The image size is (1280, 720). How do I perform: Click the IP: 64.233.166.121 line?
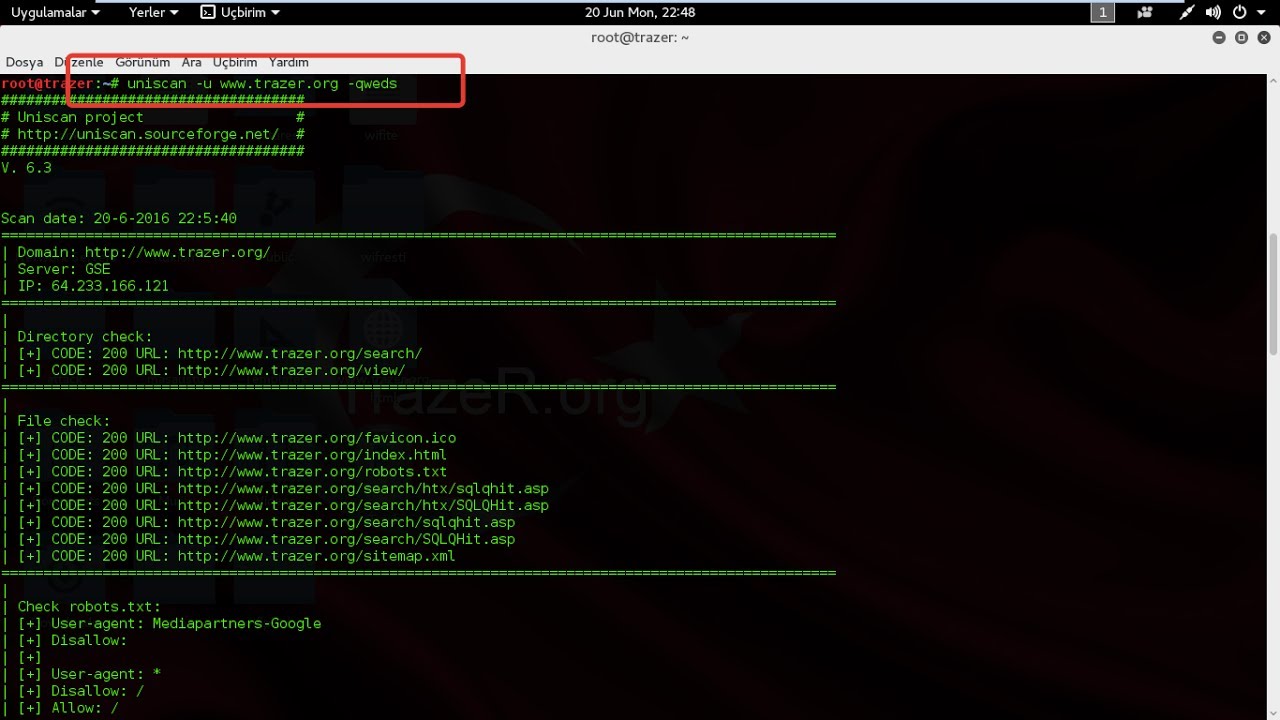pyautogui.click(x=85, y=286)
